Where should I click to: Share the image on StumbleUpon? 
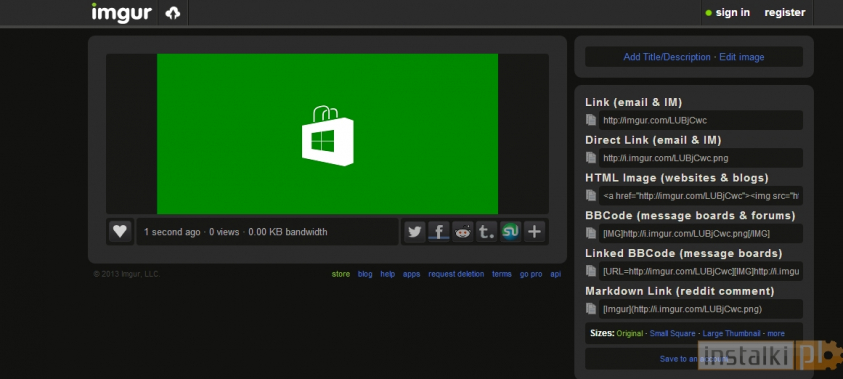[510, 232]
